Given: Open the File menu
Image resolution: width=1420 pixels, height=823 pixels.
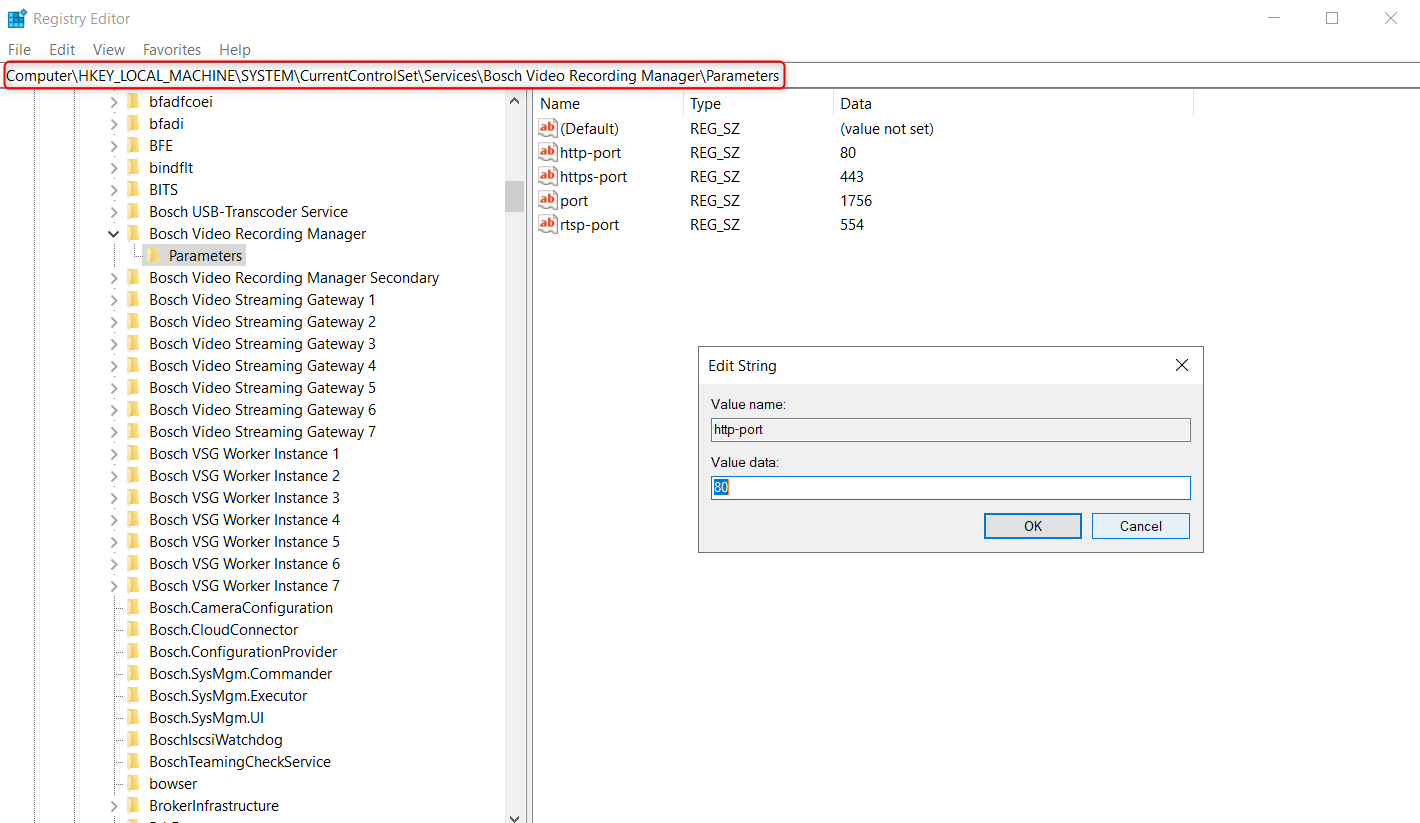Looking at the screenshot, I should click(x=19, y=49).
